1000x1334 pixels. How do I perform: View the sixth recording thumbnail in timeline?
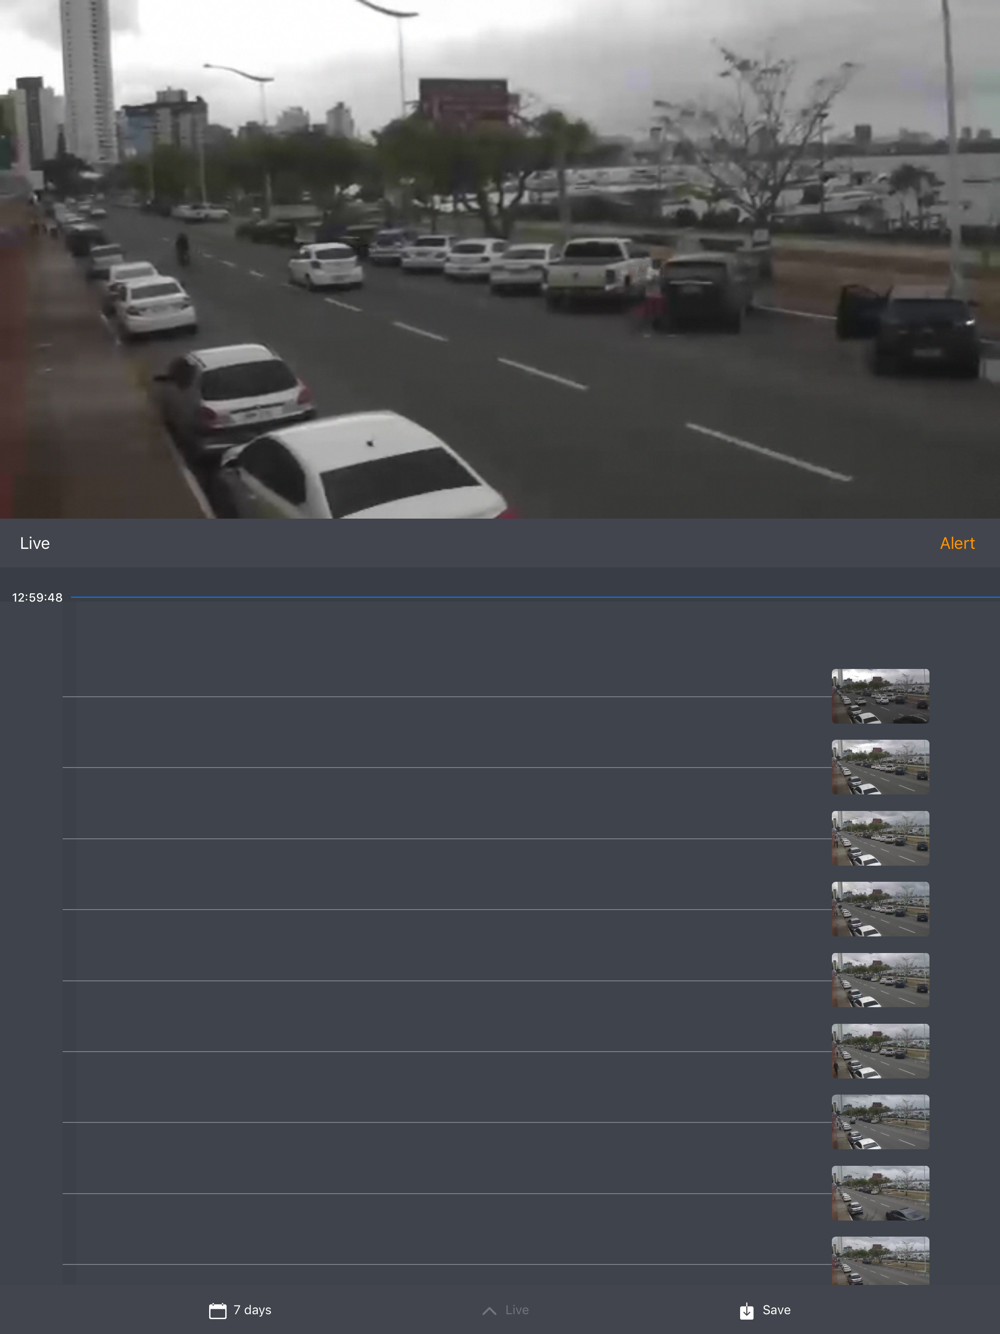click(x=880, y=1051)
